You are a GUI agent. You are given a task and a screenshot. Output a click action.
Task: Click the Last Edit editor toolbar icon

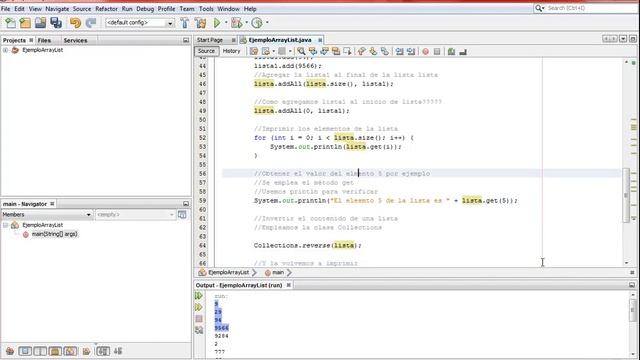(254, 51)
